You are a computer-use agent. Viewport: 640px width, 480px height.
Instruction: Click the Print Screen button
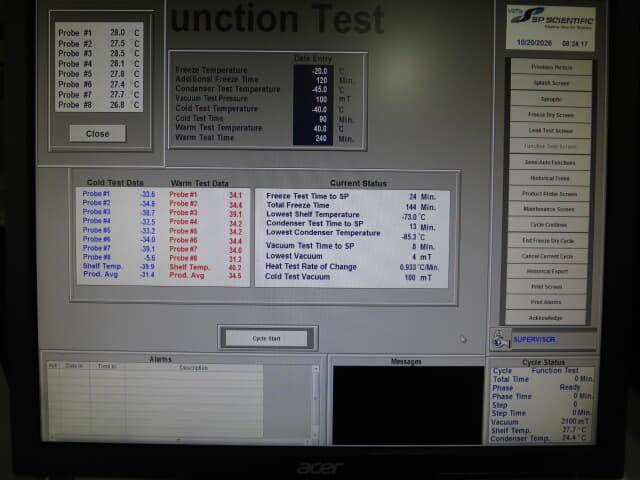coord(547,287)
